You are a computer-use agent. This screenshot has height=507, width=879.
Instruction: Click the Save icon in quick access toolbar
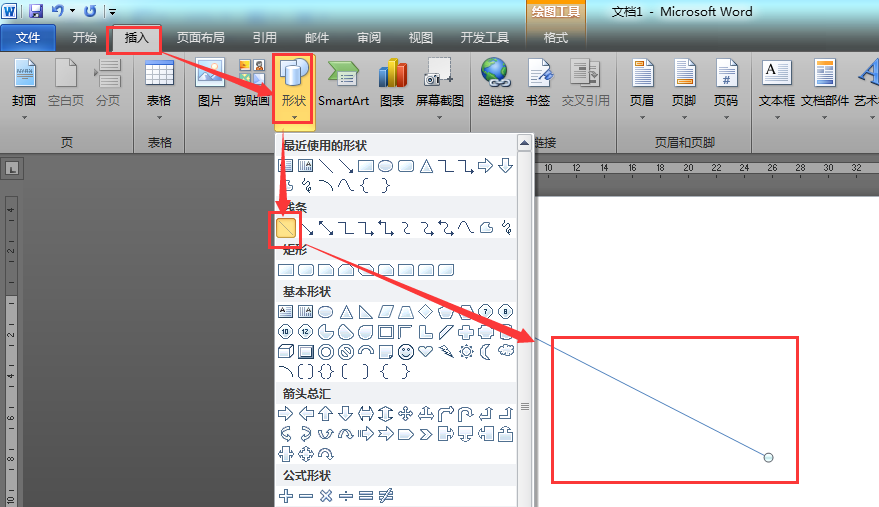[36, 11]
